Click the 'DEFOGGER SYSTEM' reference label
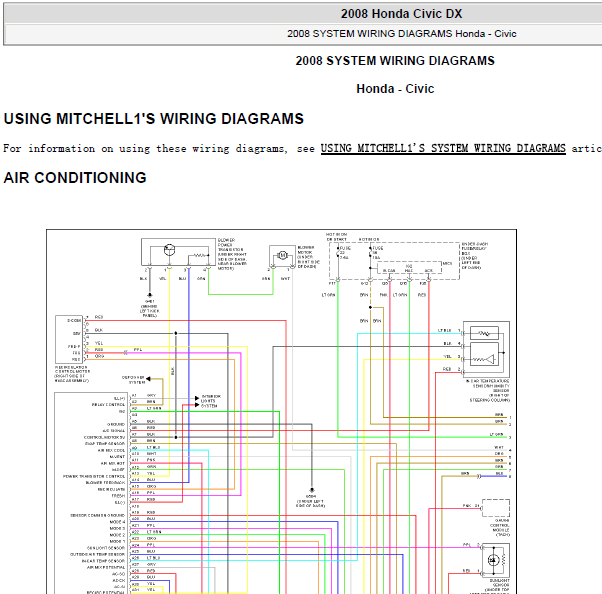This screenshot has width=602, height=594. (133, 380)
